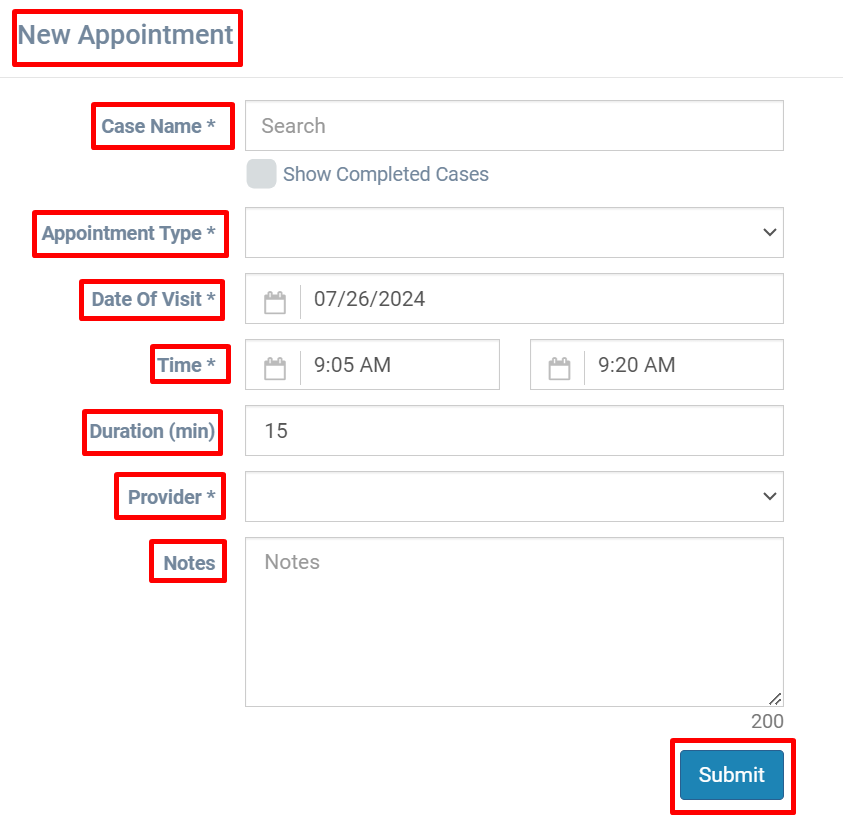Click the Date Of Visit label
This screenshot has height=828, width=843.
(x=154, y=299)
